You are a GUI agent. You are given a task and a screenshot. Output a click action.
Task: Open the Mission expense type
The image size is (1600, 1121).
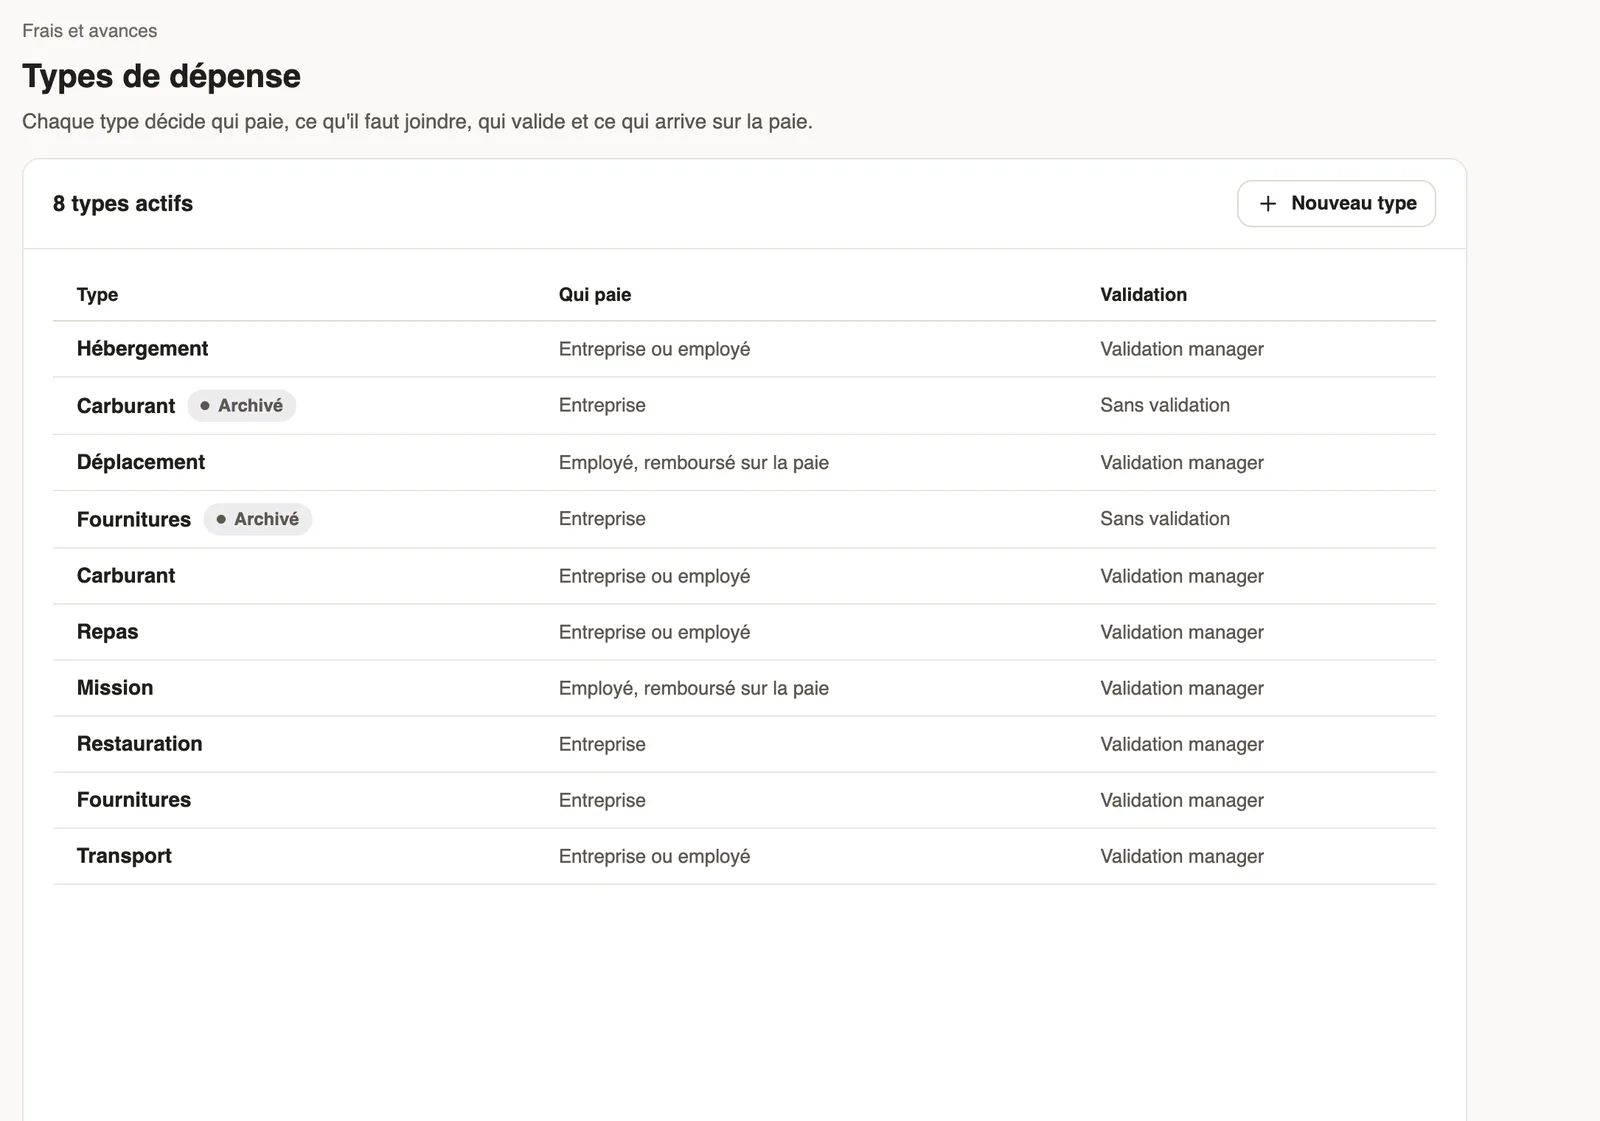click(744, 688)
